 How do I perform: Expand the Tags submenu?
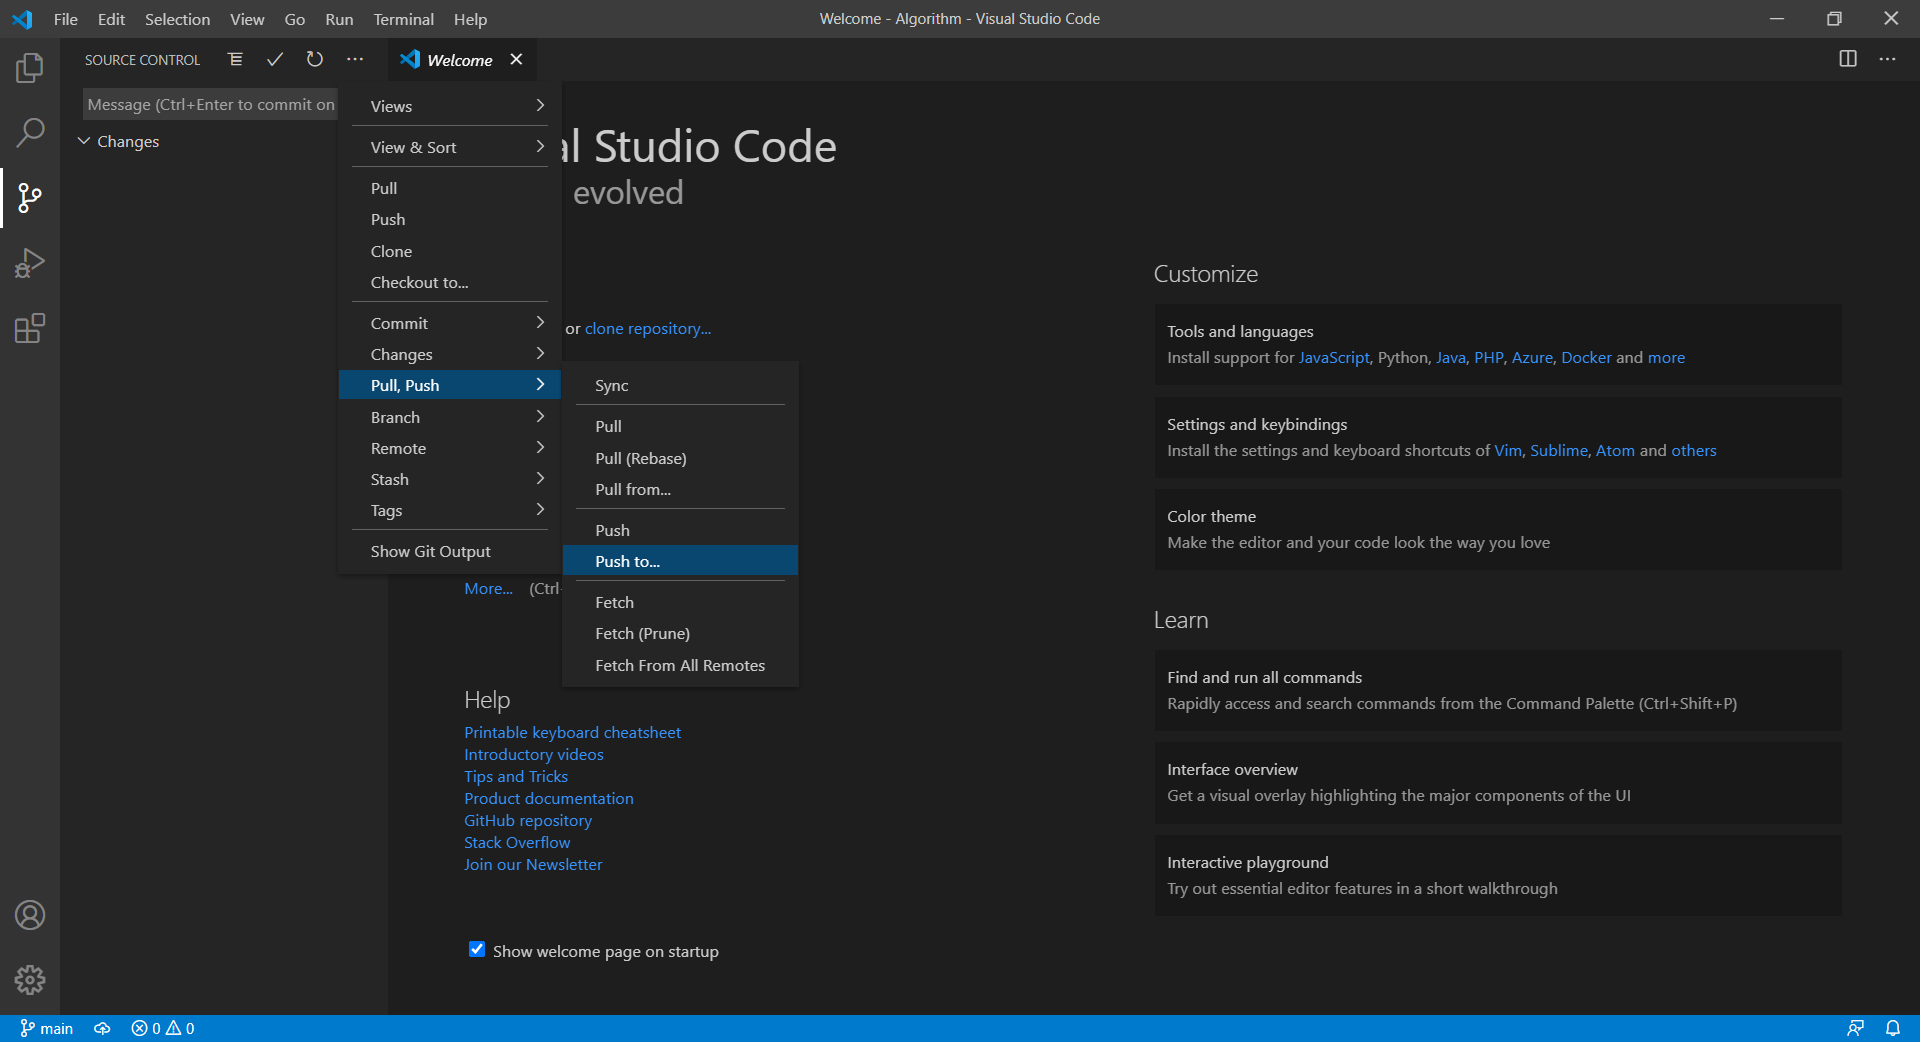pos(450,510)
